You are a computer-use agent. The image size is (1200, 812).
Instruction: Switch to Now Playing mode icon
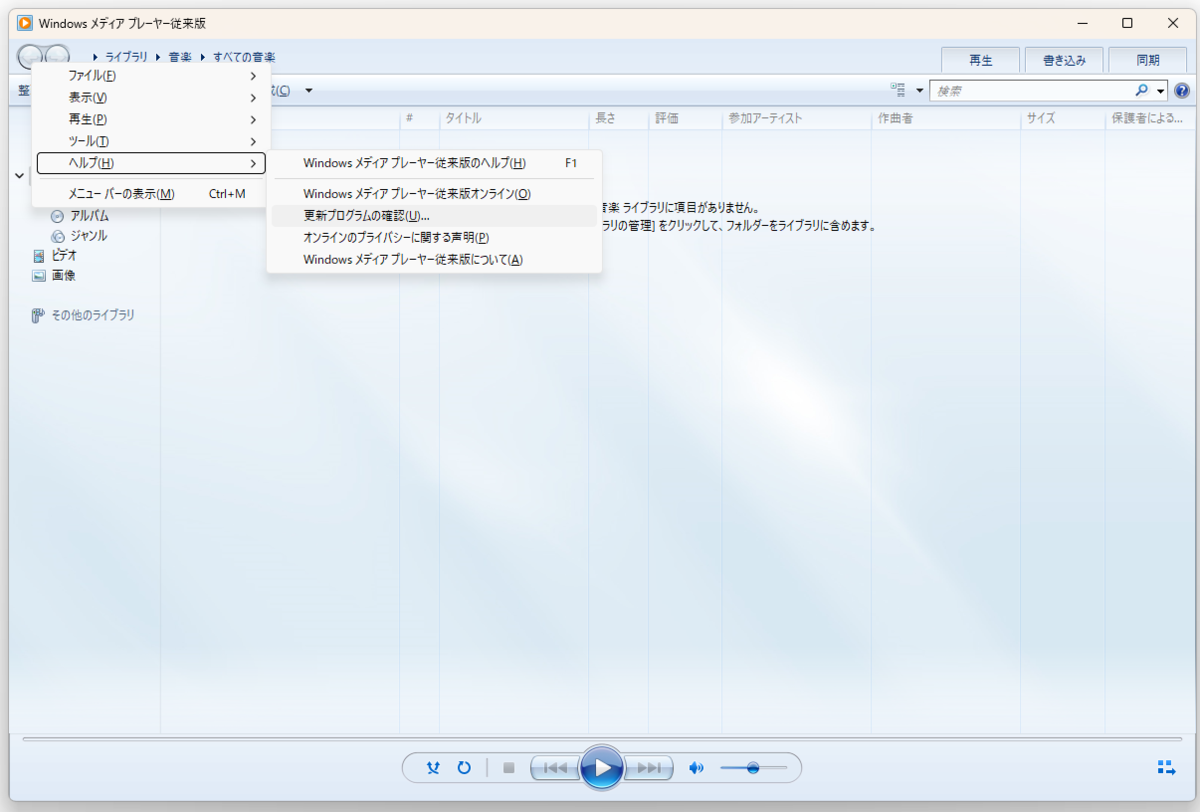[x=1166, y=768]
